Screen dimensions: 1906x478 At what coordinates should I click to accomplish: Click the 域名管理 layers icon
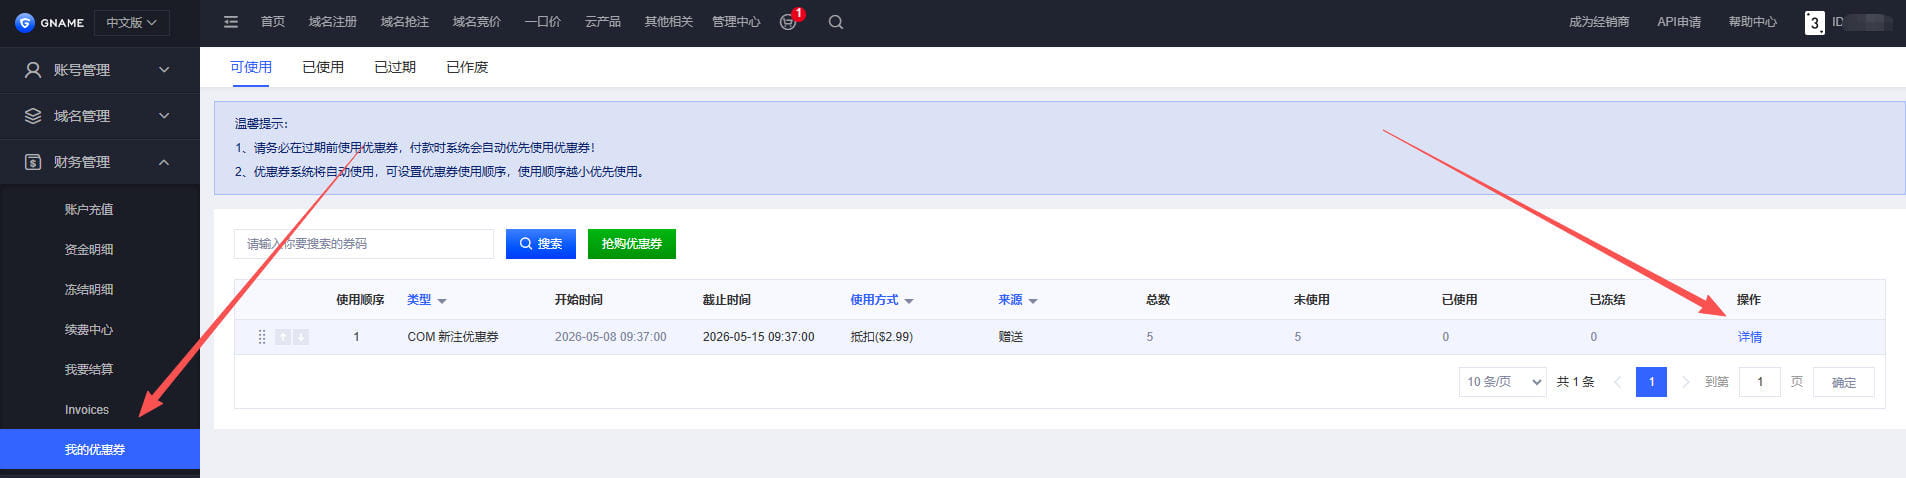click(x=33, y=116)
